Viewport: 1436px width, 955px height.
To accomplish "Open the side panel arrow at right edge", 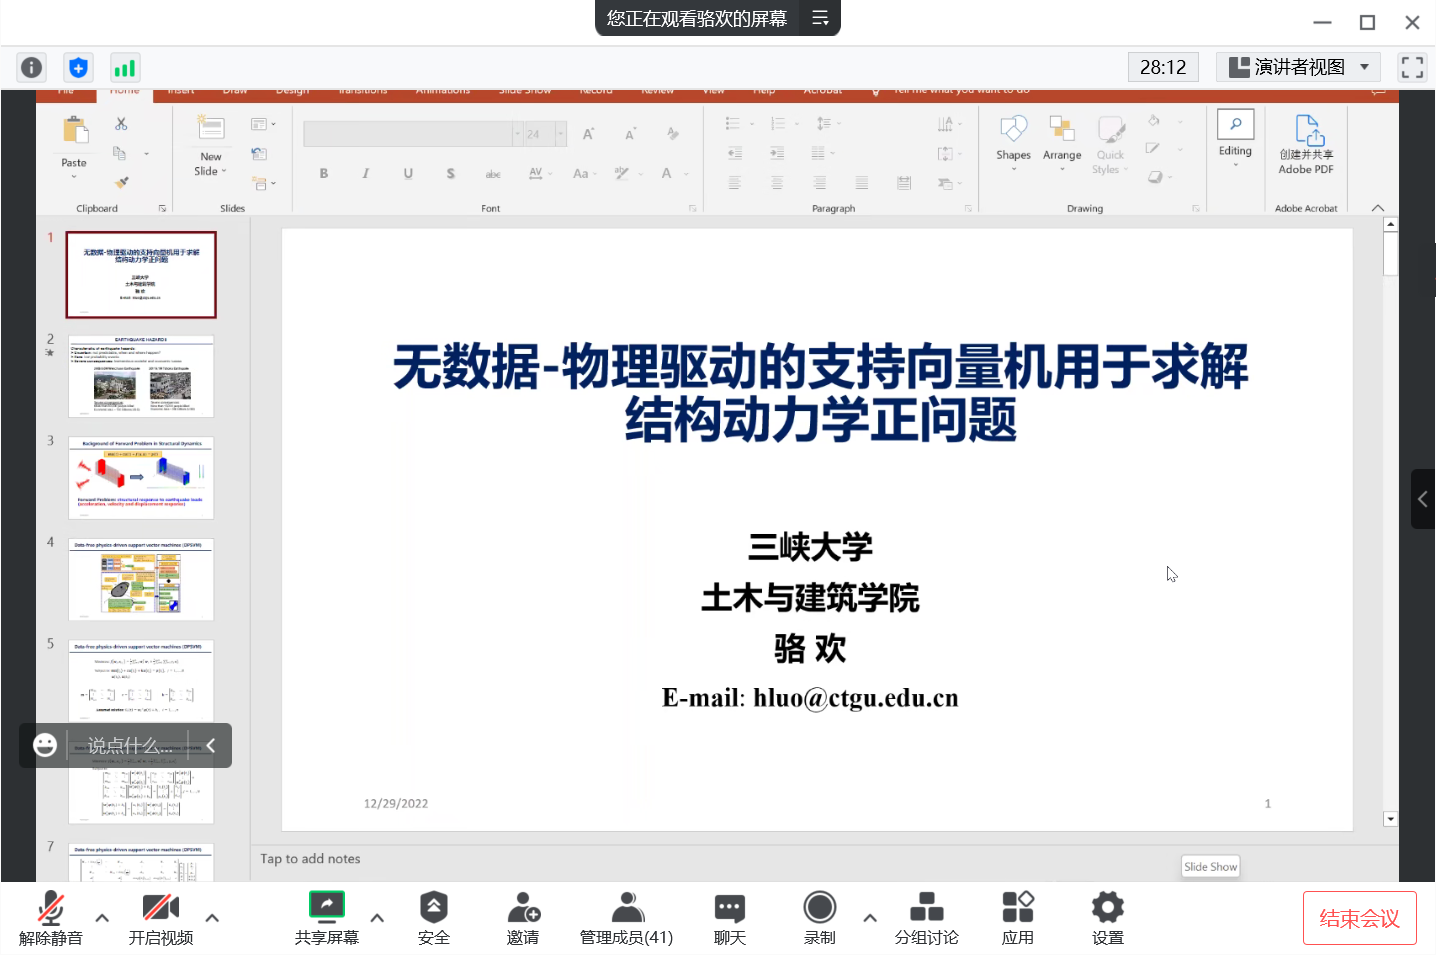I will tap(1423, 499).
